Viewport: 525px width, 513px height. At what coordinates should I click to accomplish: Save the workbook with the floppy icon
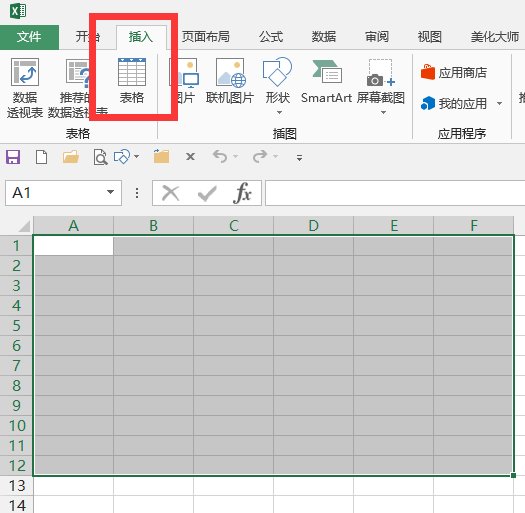pos(13,157)
